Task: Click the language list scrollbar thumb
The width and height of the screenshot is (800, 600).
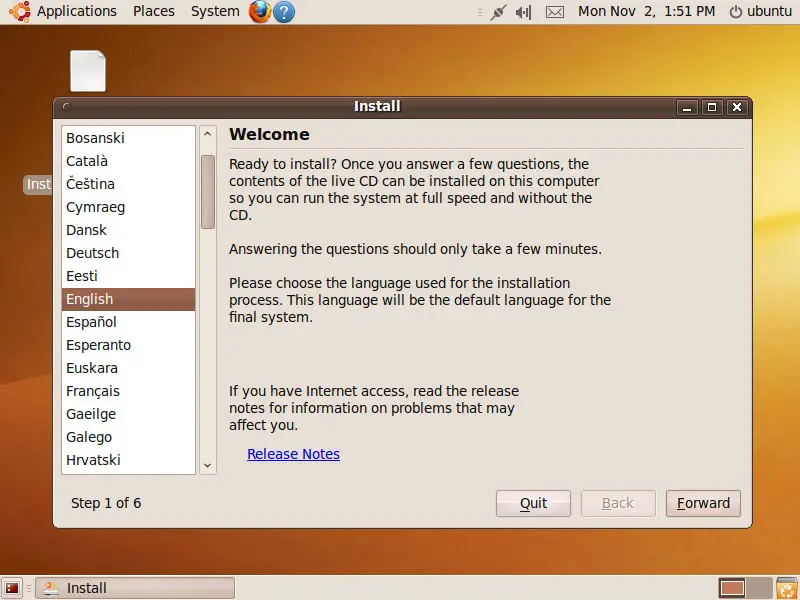Action: [x=208, y=191]
